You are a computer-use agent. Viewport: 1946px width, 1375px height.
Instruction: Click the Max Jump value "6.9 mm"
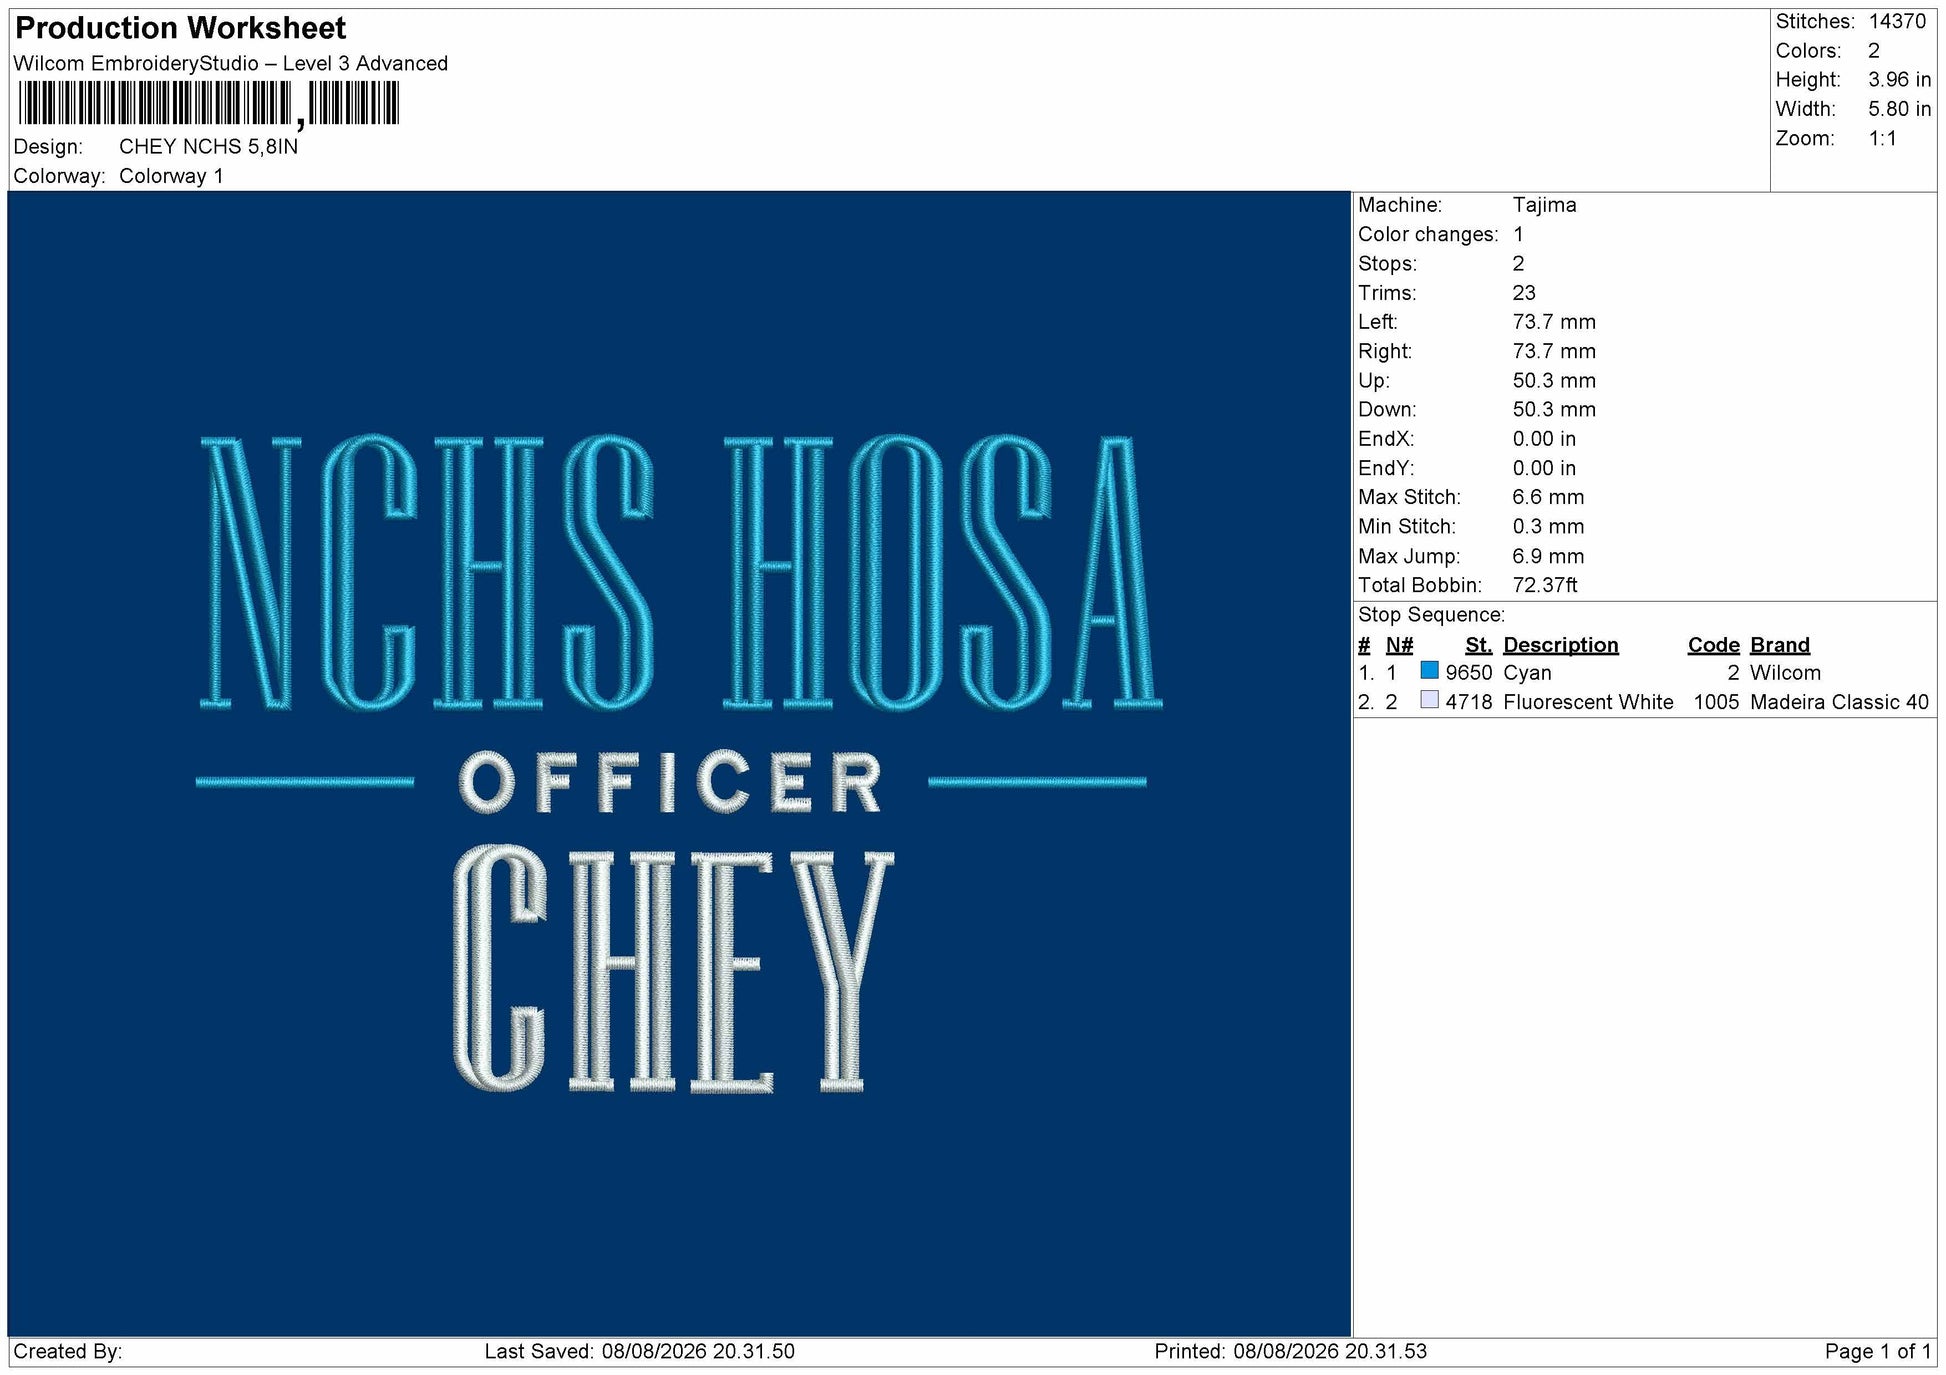point(1548,556)
